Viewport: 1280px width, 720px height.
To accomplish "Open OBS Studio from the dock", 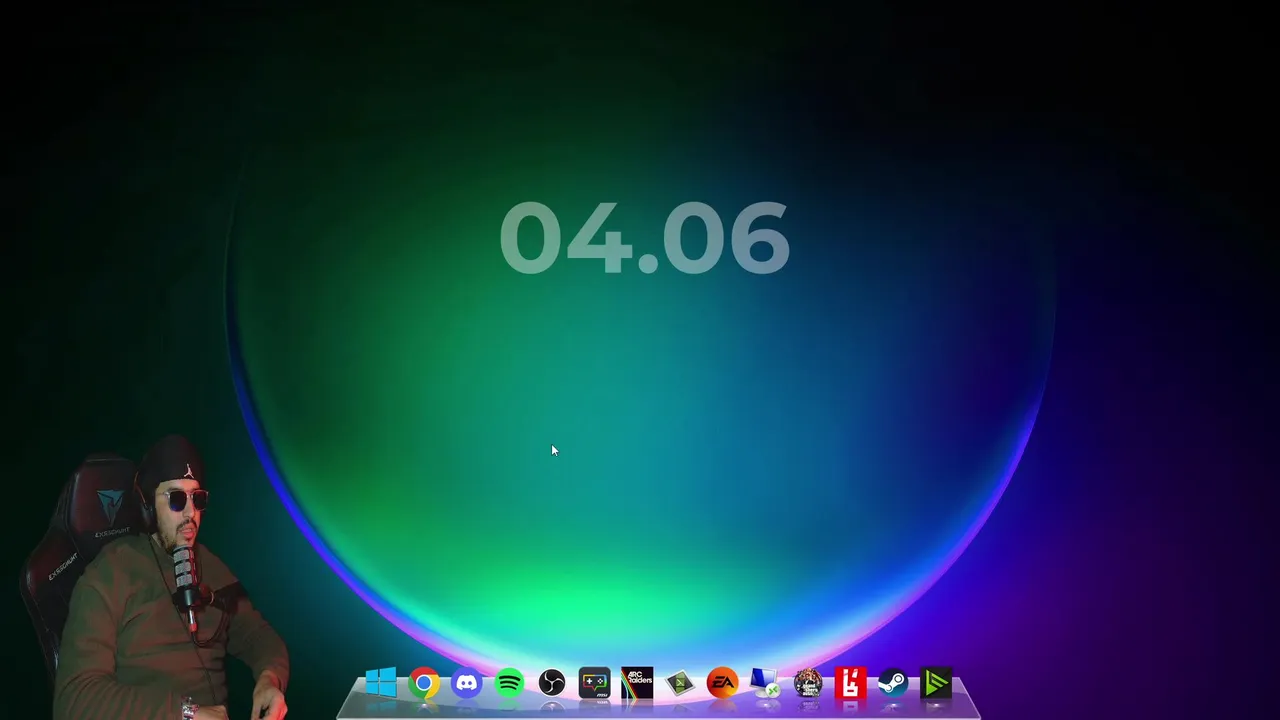I will click(x=552, y=684).
